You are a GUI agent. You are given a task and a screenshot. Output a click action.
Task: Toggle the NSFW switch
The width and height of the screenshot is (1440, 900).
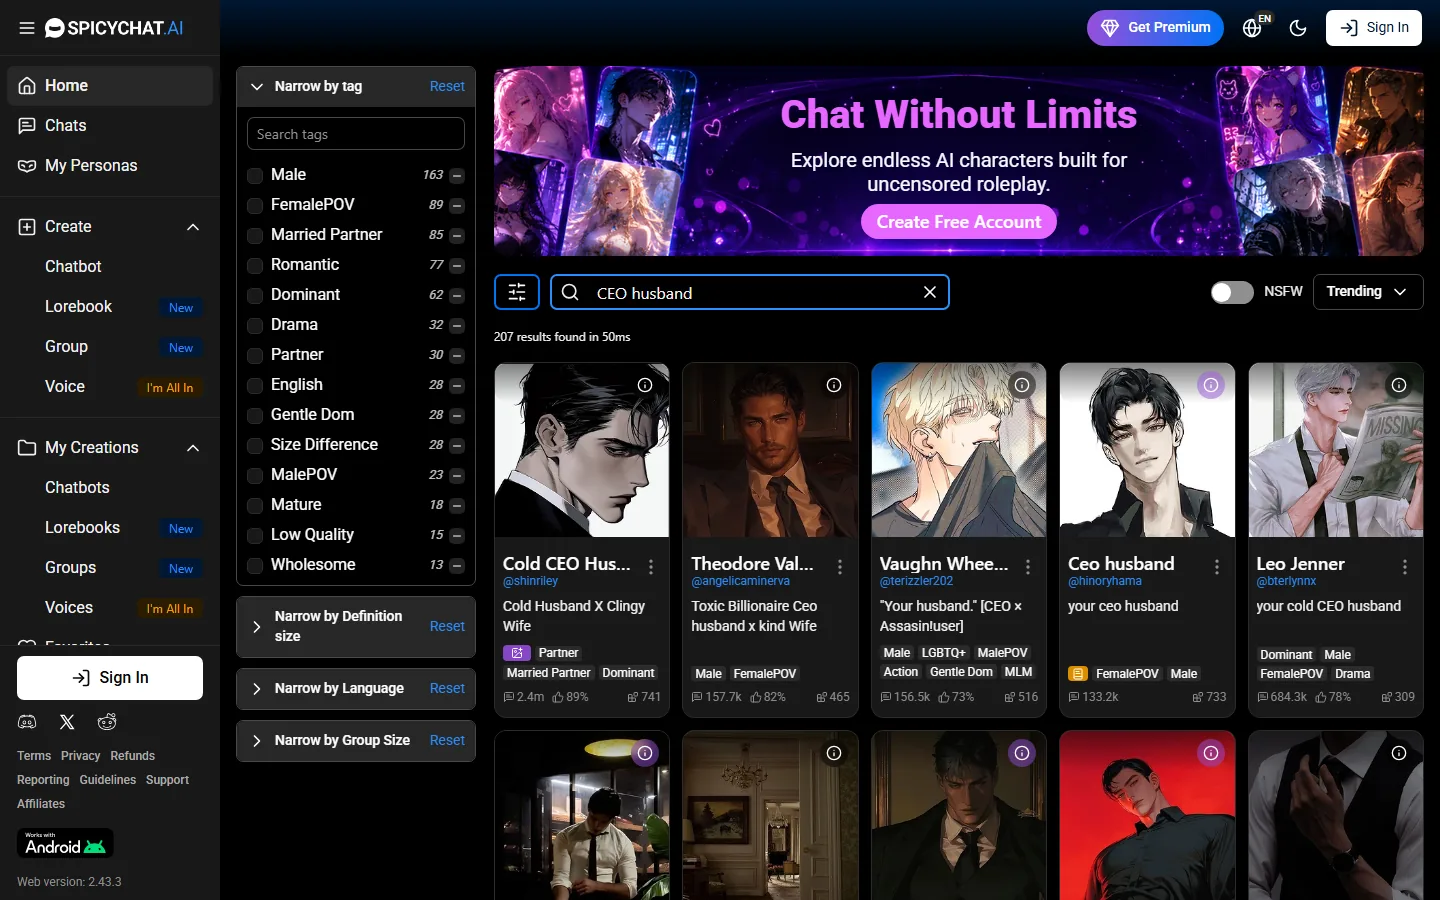(x=1232, y=292)
